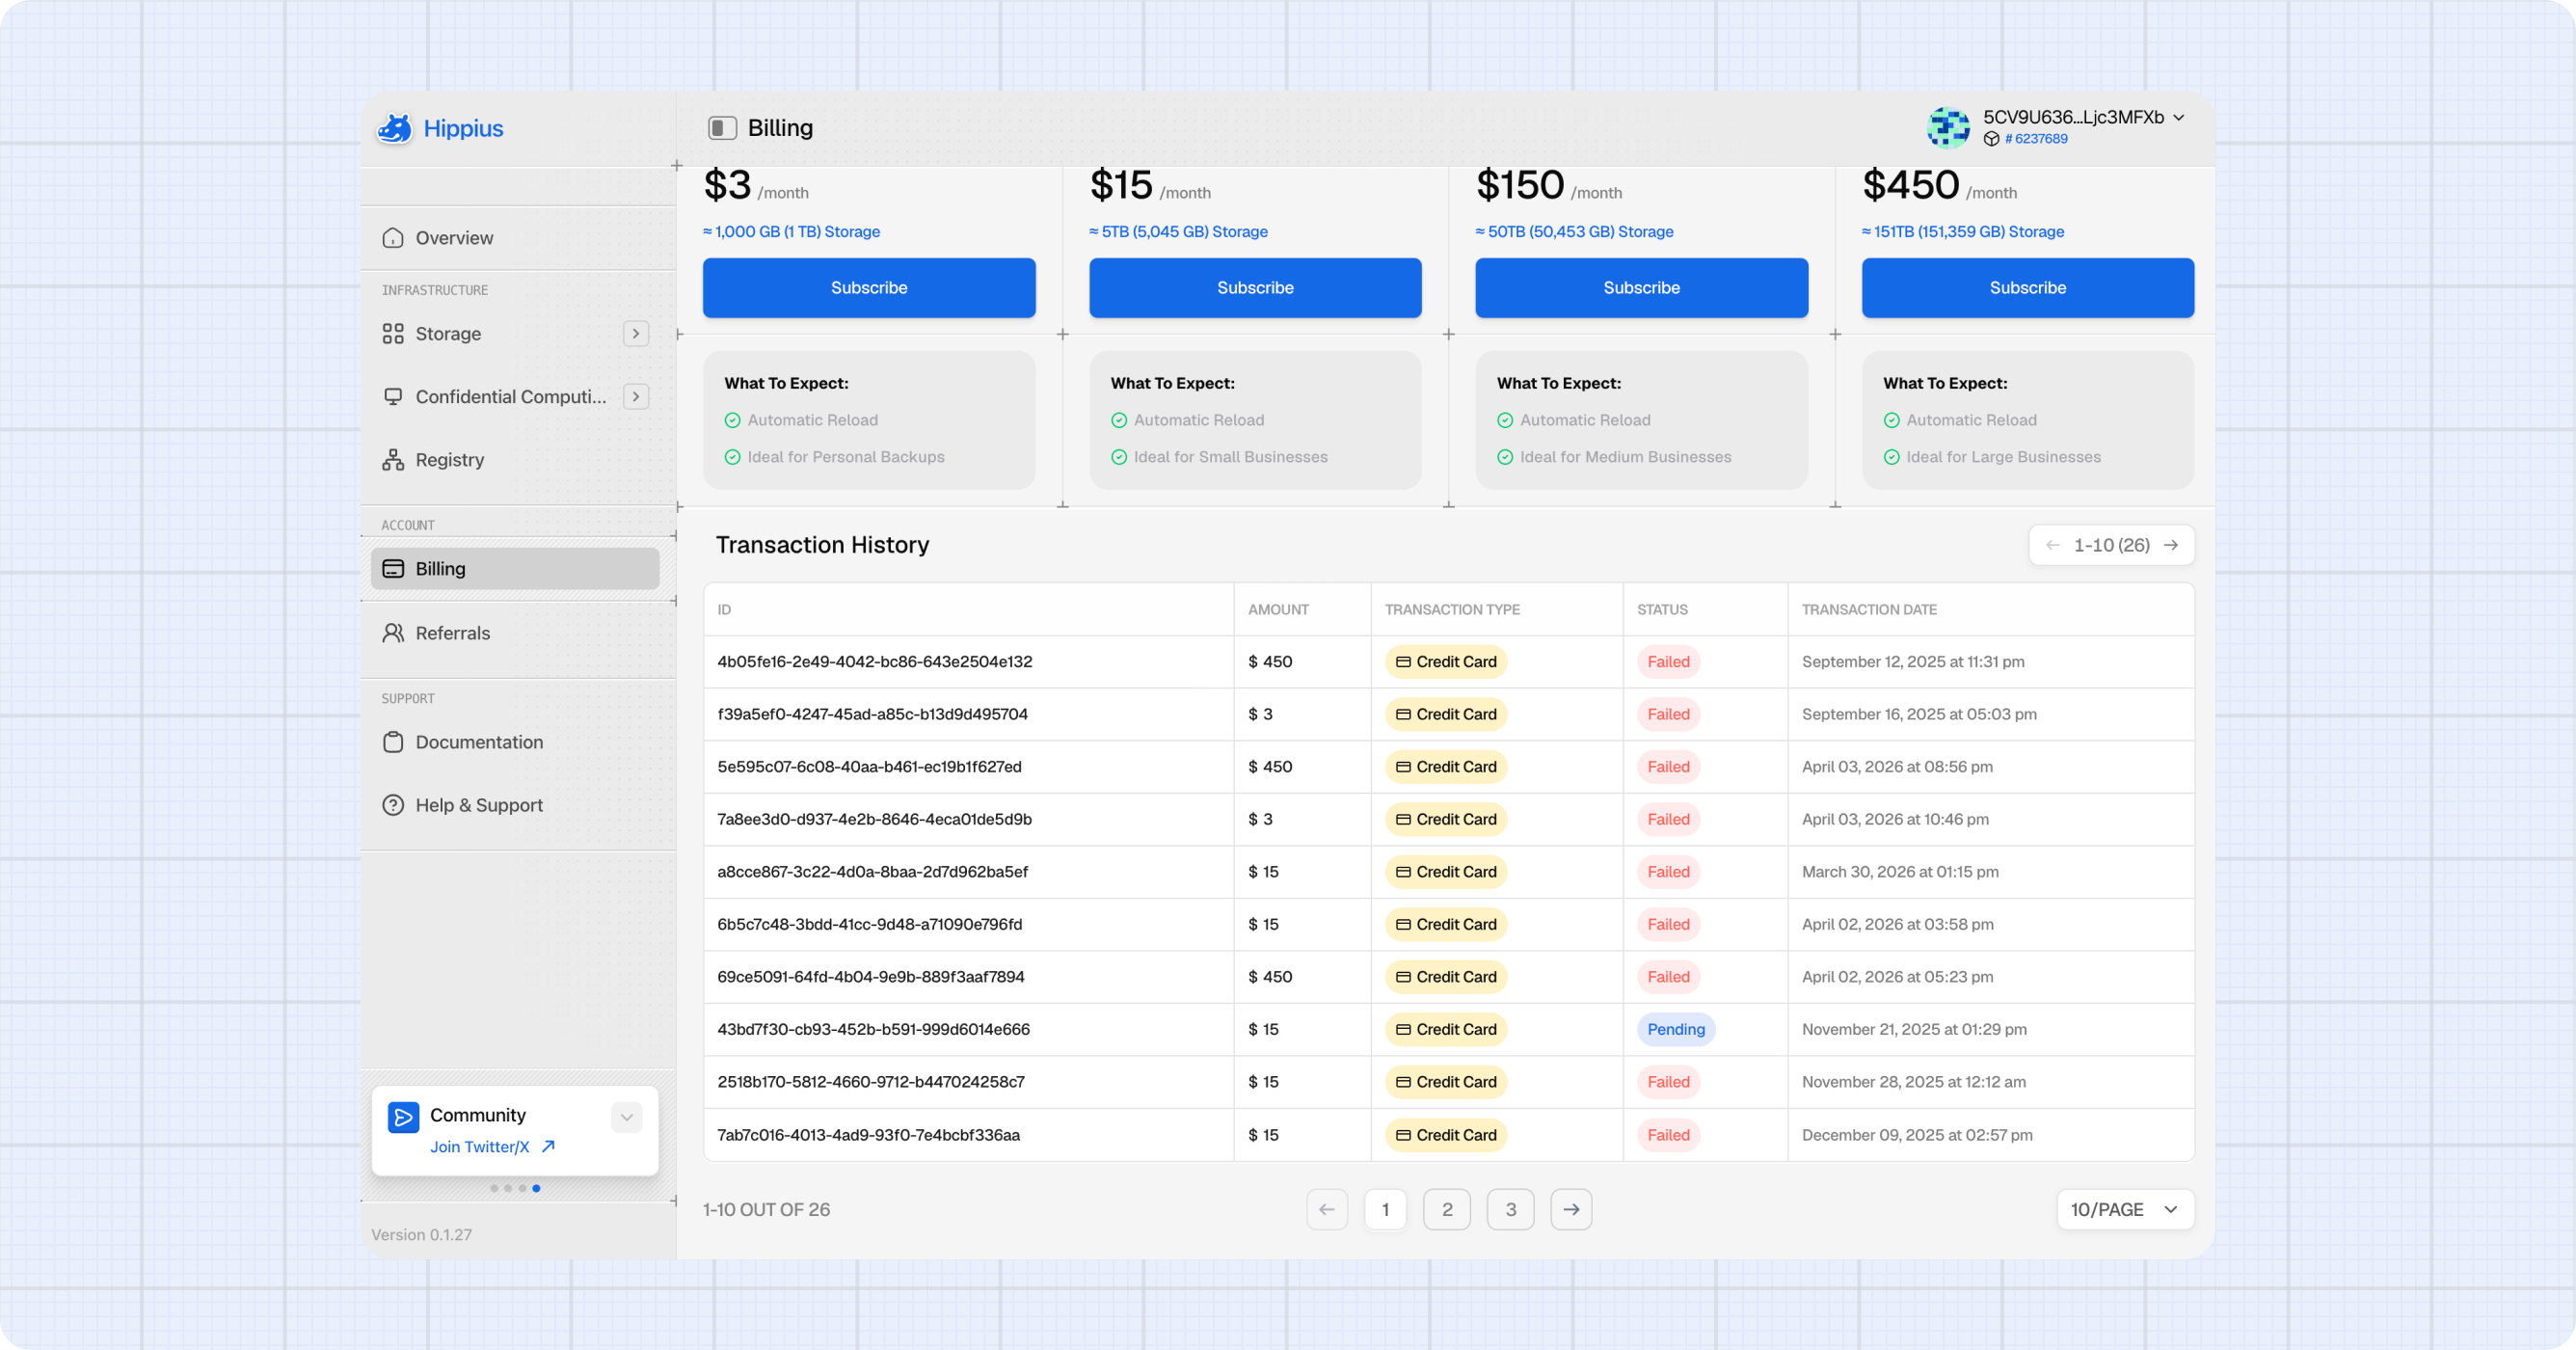Subscribe to the $3 per month plan
Image resolution: width=2576 pixels, height=1350 pixels.
coord(869,288)
